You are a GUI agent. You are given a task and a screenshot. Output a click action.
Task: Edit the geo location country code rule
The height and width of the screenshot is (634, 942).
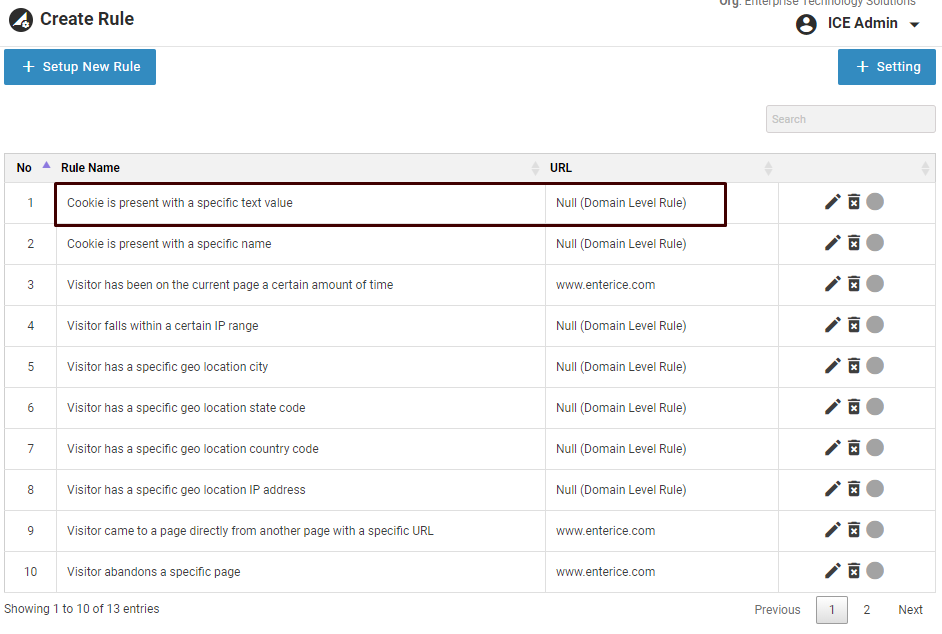click(832, 448)
